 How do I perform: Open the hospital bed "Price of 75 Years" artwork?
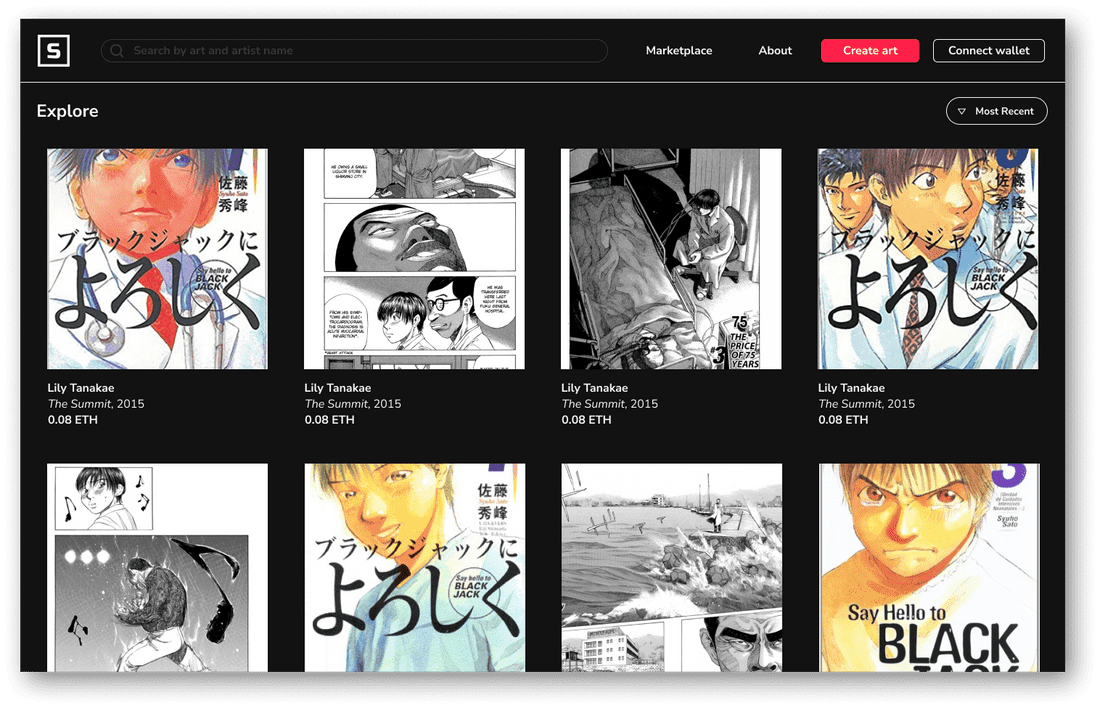pyautogui.click(x=671, y=258)
